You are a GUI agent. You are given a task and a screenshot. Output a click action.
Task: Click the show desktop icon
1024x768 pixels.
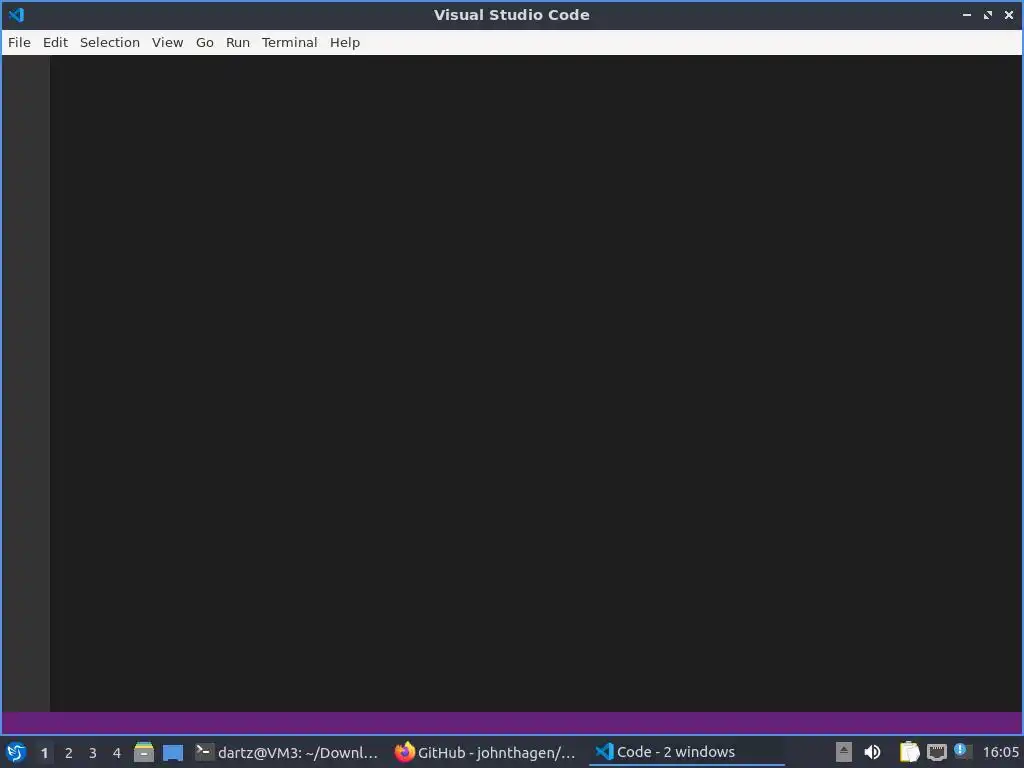click(x=173, y=752)
